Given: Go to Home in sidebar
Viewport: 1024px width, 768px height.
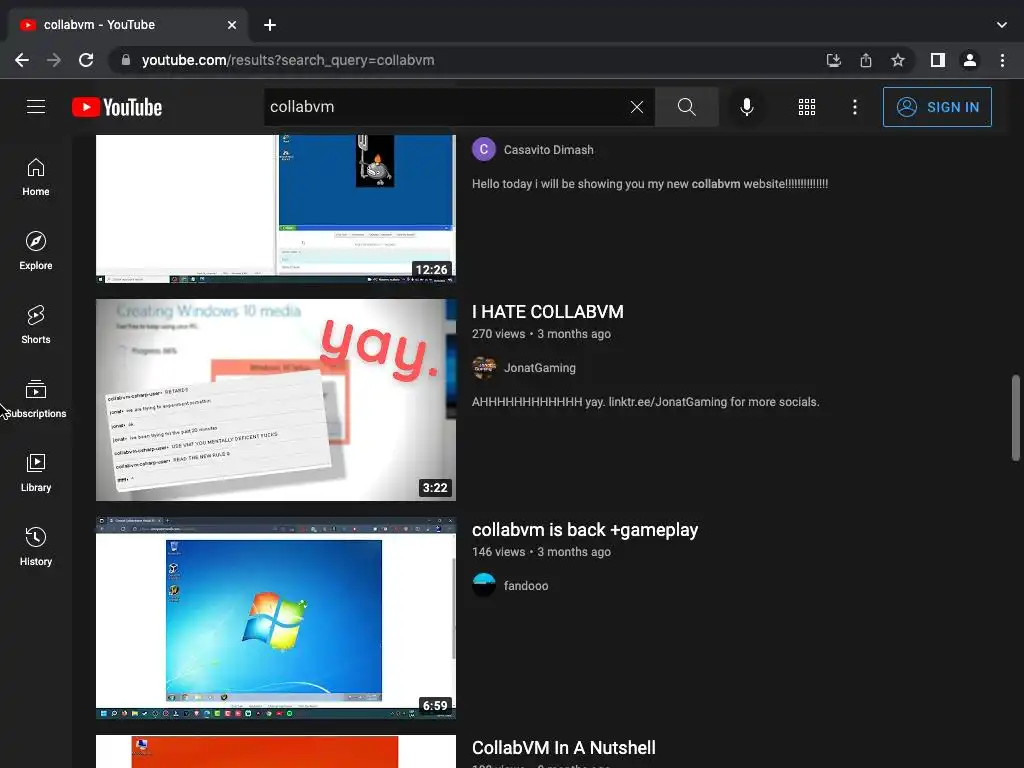Looking at the screenshot, I should (x=36, y=177).
